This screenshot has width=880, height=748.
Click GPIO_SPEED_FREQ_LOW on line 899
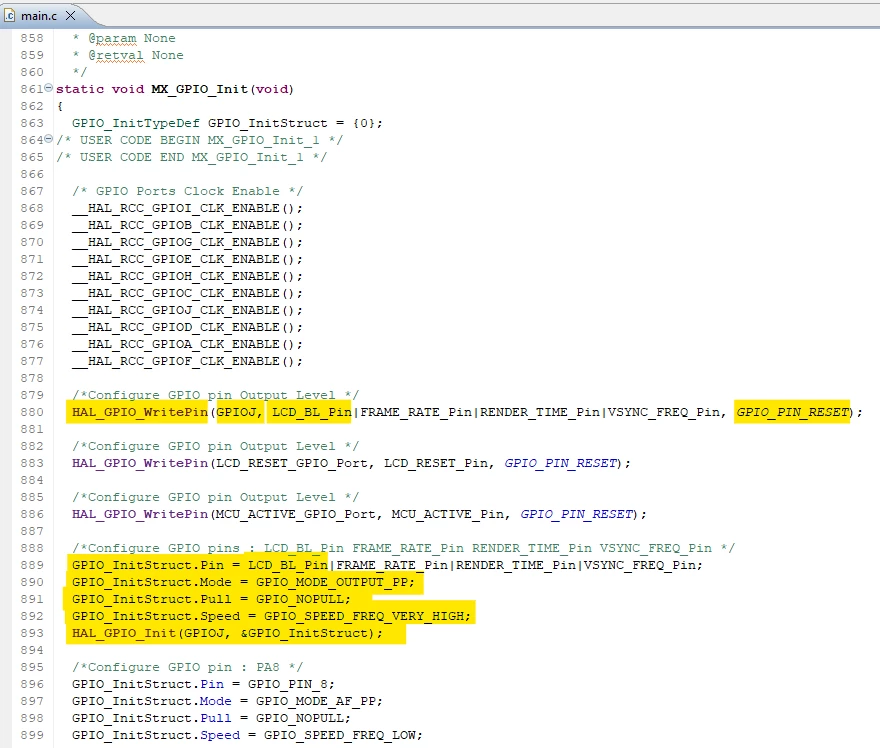(x=340, y=735)
